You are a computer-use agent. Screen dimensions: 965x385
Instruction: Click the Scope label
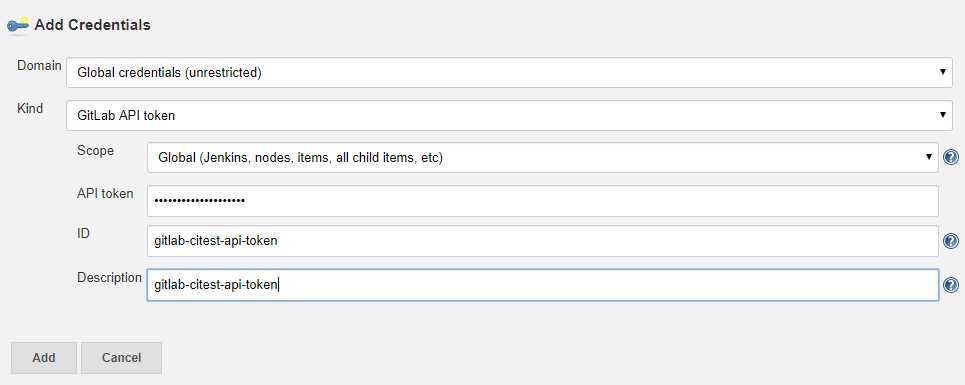[95, 151]
